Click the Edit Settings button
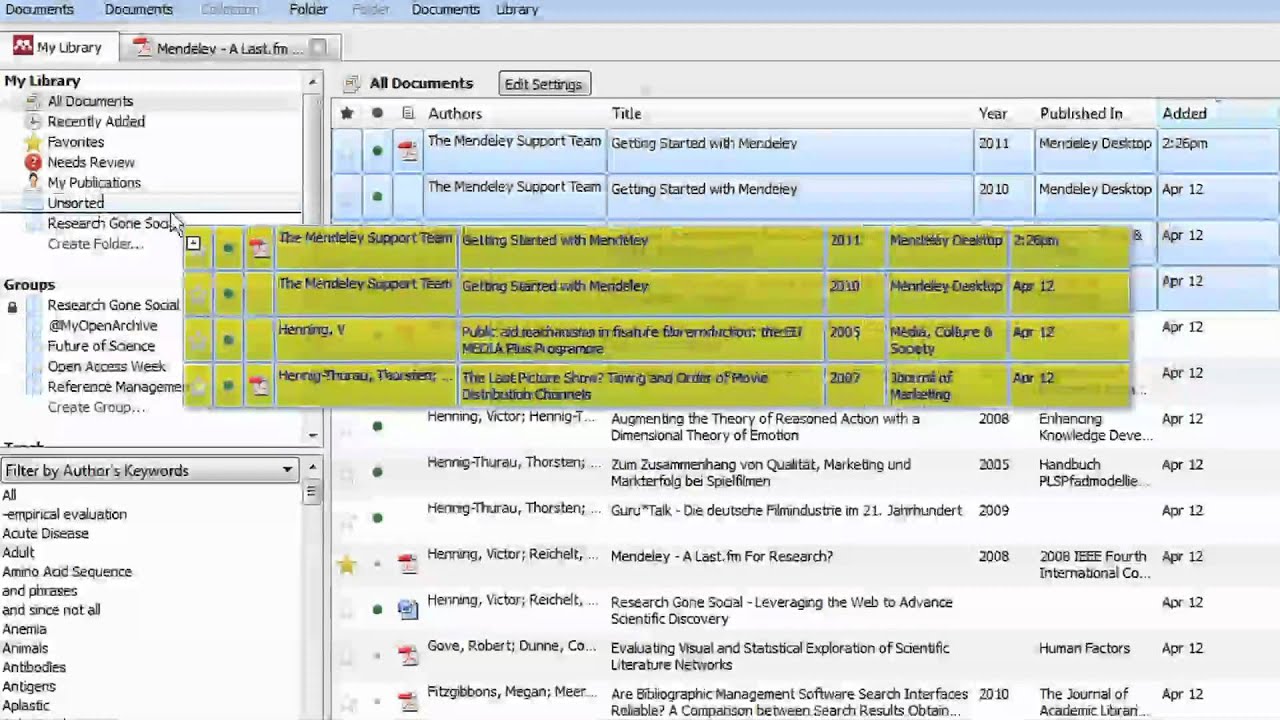The height and width of the screenshot is (720, 1280). coord(543,84)
